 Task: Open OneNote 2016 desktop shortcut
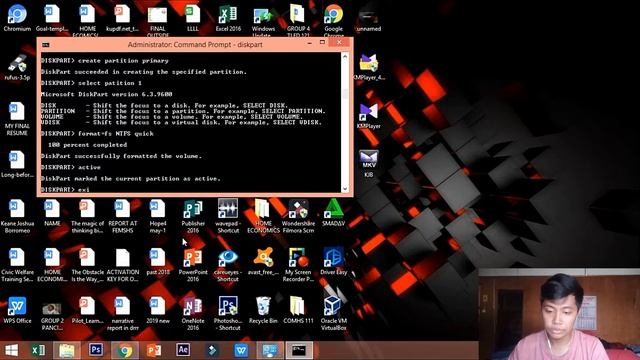pyautogui.click(x=193, y=313)
